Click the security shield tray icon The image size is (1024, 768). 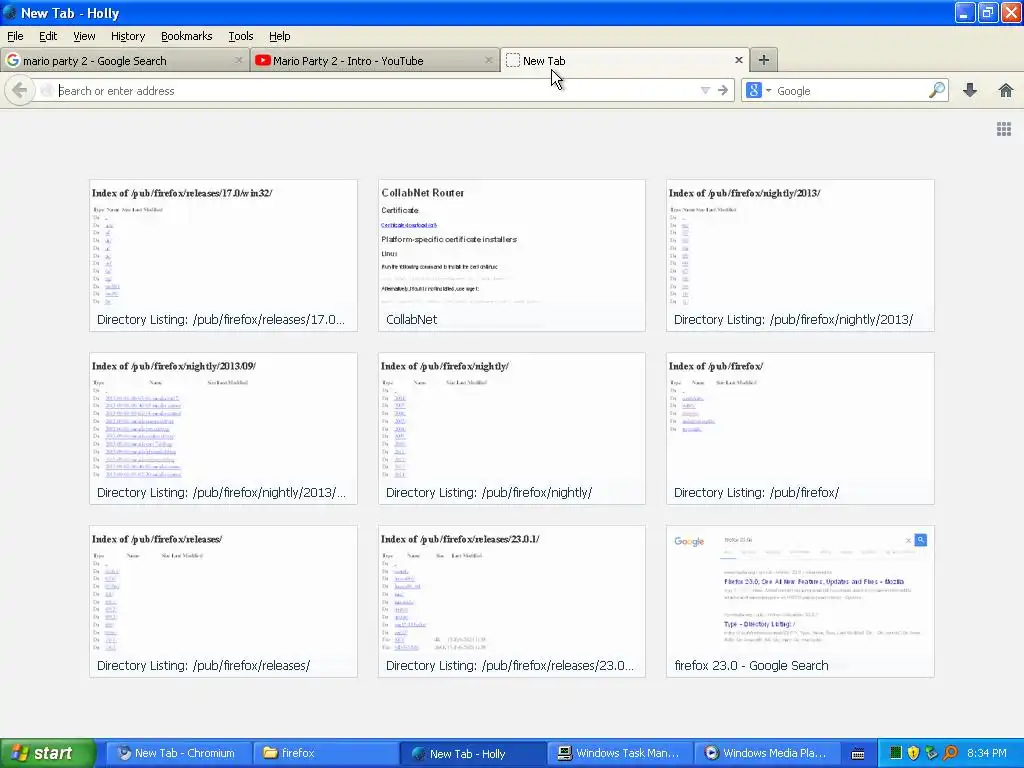click(913, 753)
